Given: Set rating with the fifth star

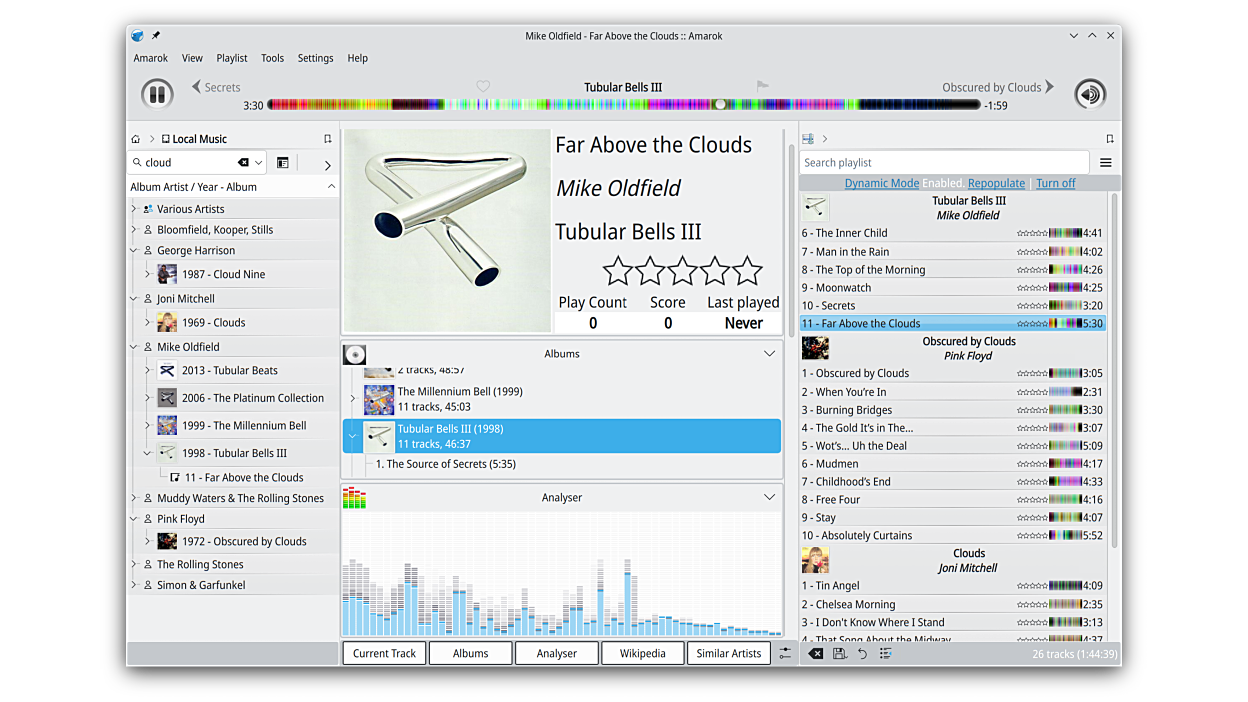Looking at the screenshot, I should (747, 271).
